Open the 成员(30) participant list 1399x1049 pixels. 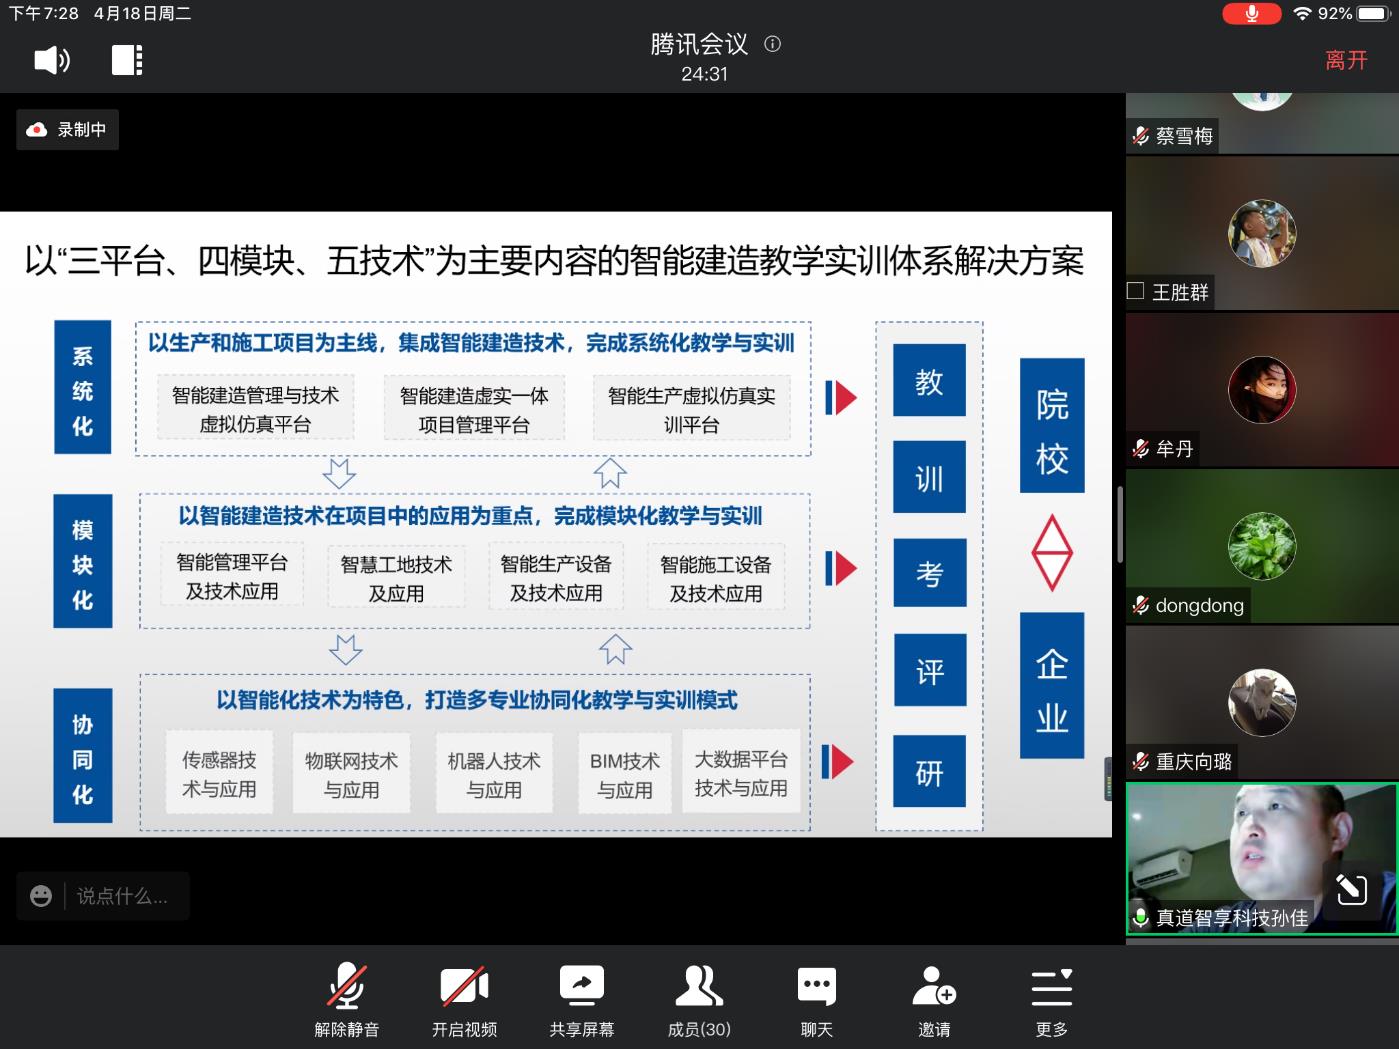(699, 999)
